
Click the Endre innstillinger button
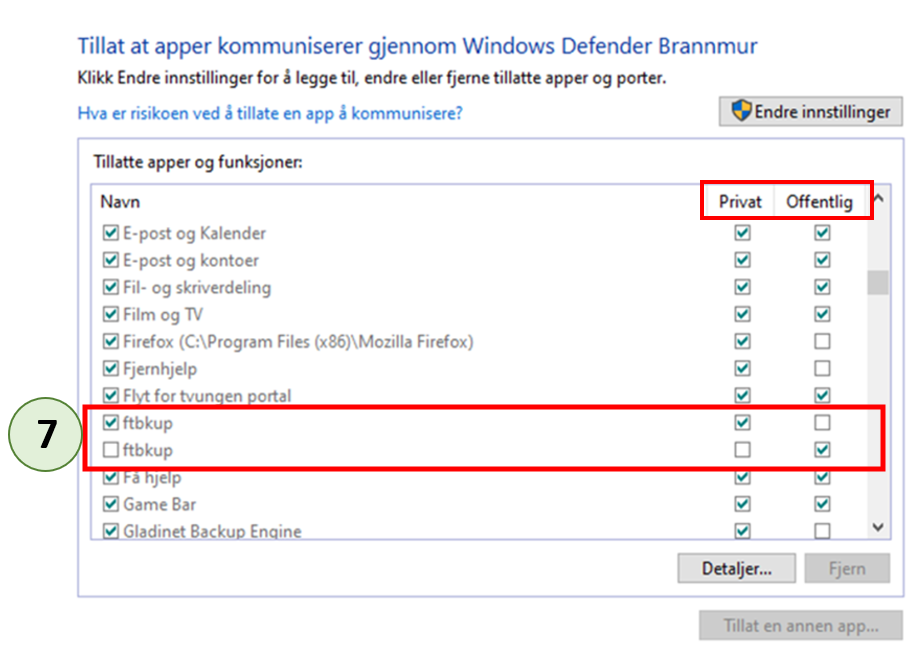tap(811, 111)
